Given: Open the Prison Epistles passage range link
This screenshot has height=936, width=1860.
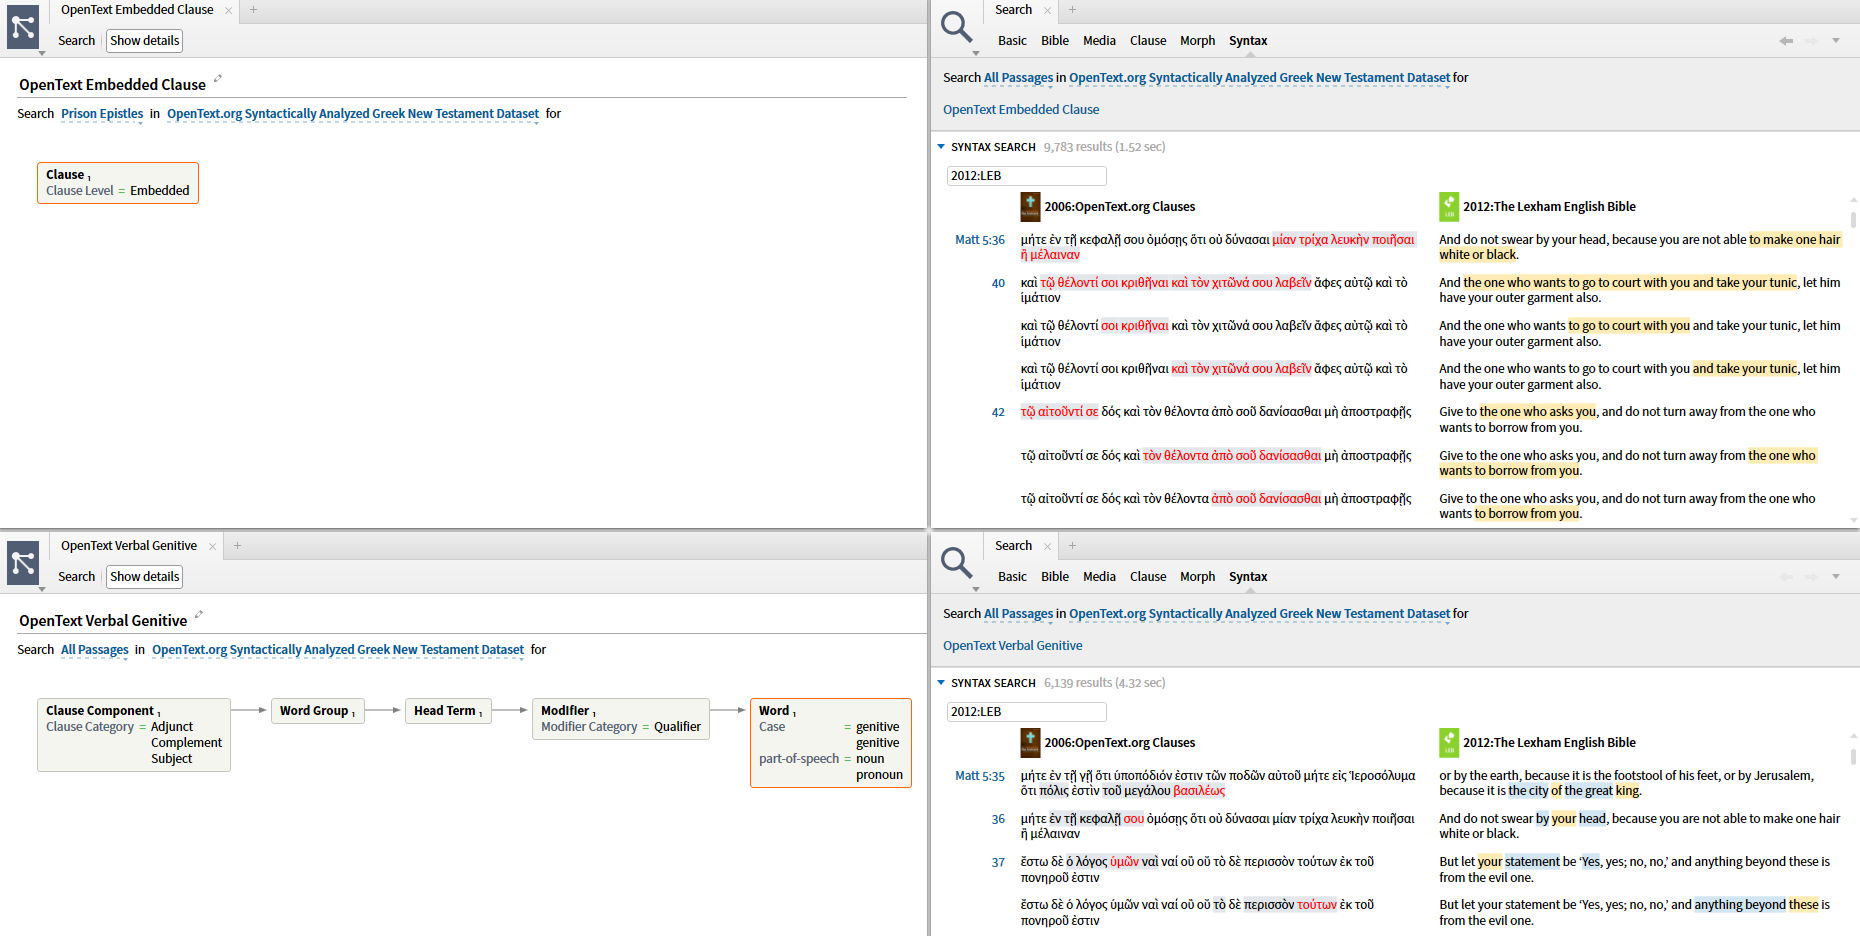Looking at the screenshot, I should pos(102,114).
